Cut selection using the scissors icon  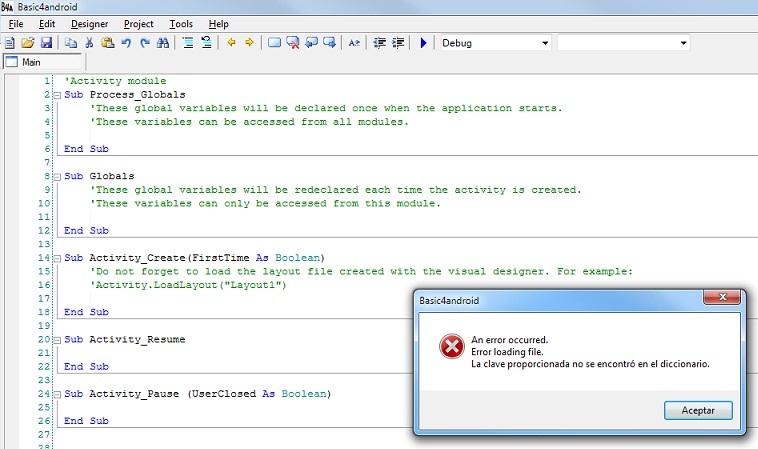(x=89, y=43)
